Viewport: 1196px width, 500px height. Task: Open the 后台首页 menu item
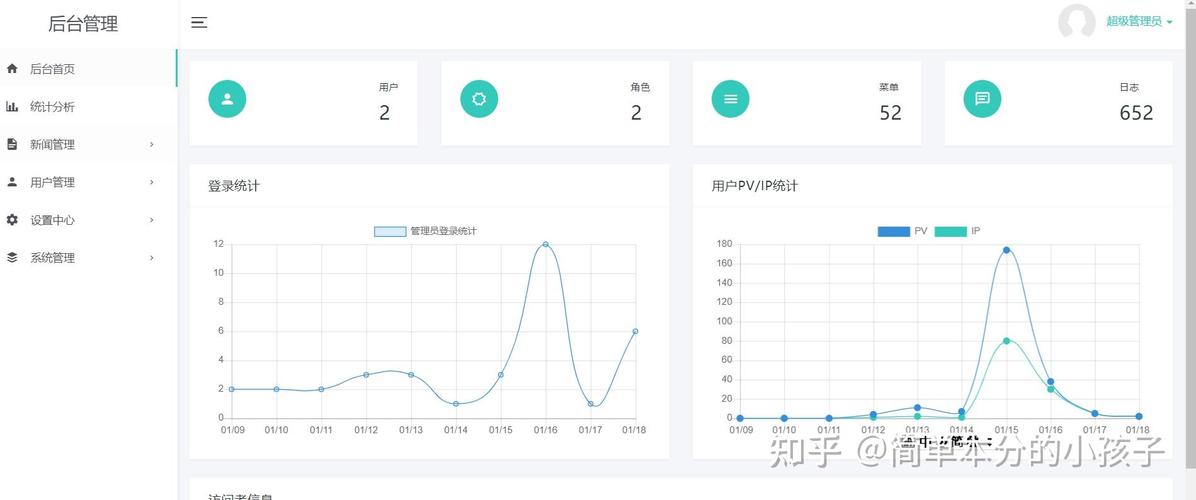point(88,69)
